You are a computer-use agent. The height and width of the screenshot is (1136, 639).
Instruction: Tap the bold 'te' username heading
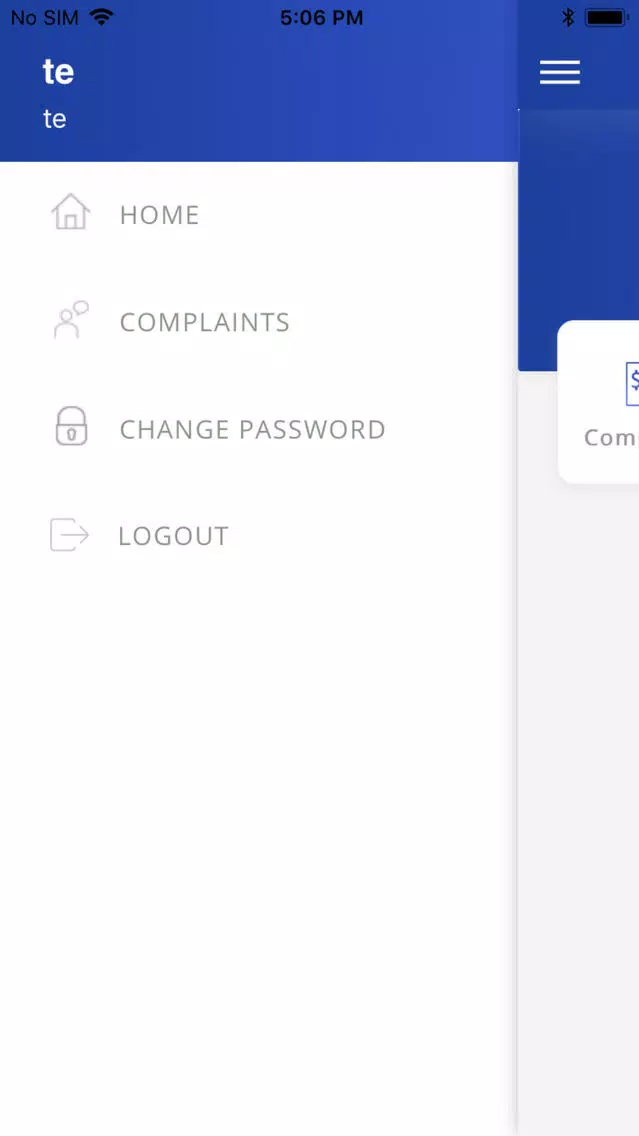(58, 72)
